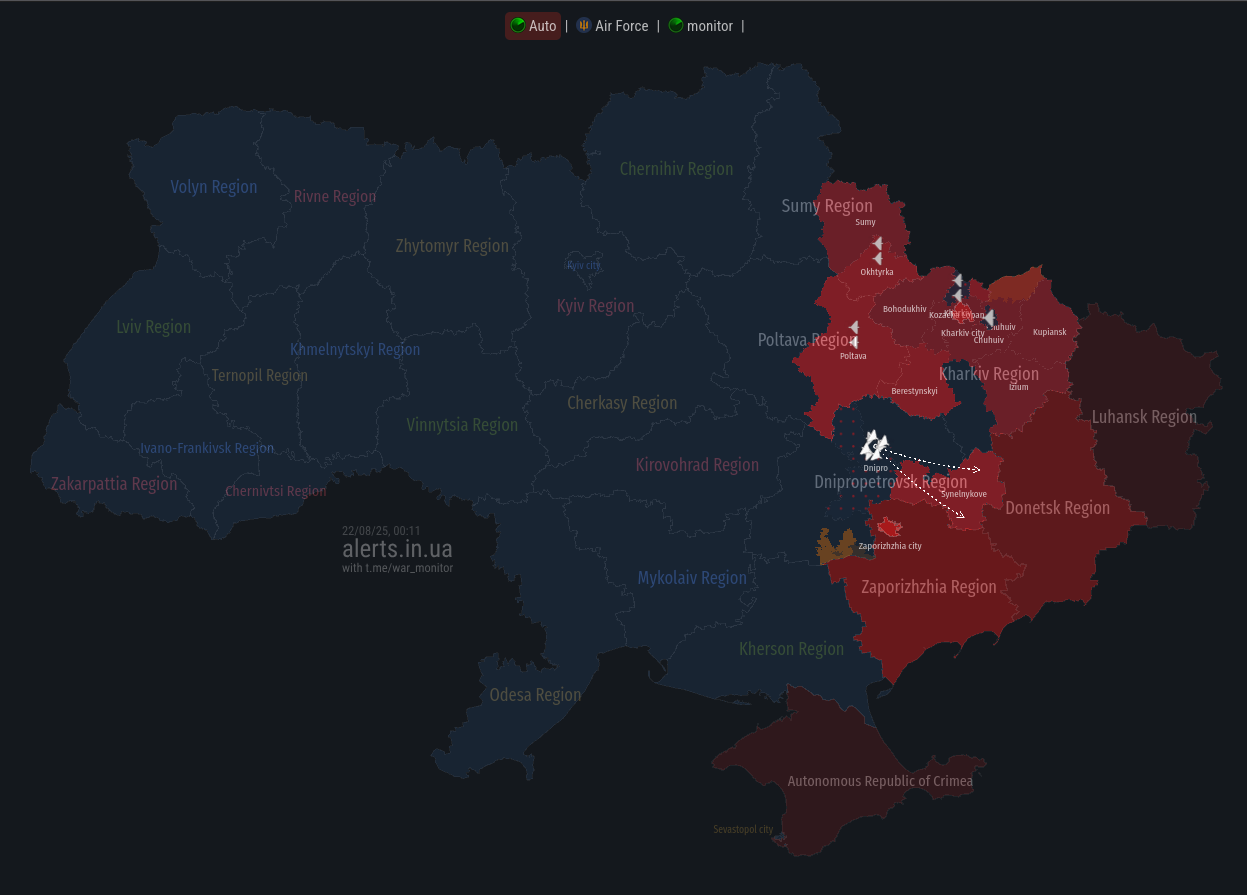Click the Kharkiv city label

(x=963, y=333)
